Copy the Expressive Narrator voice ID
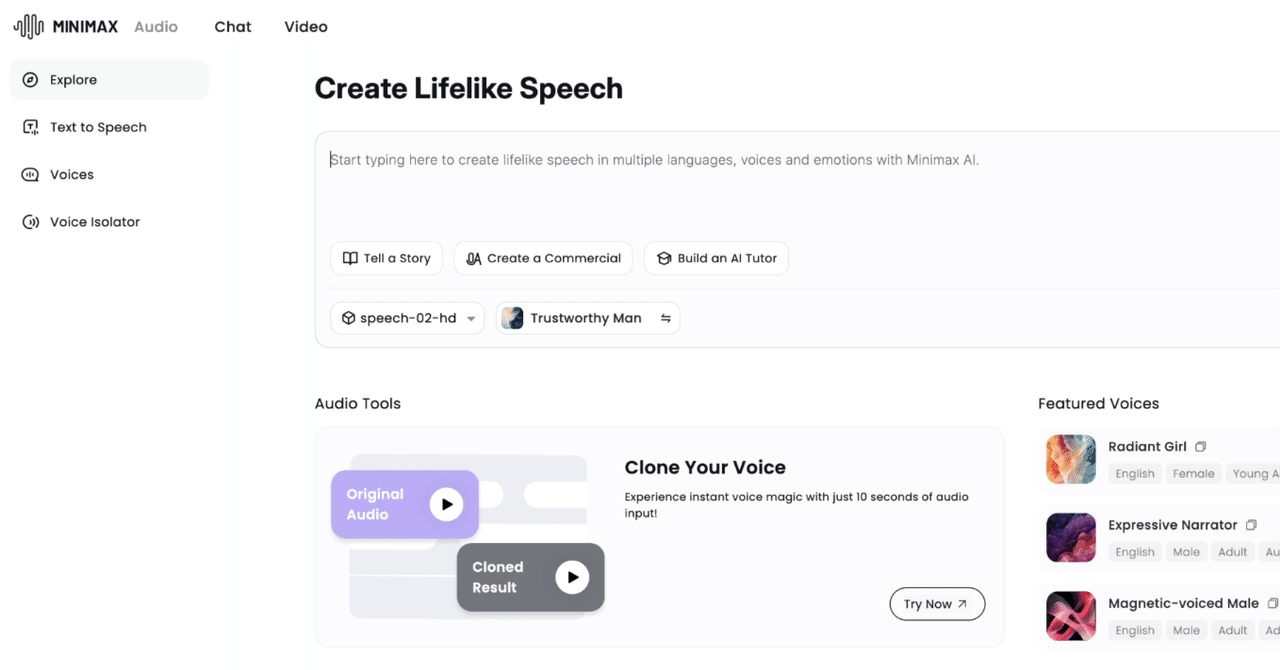 1251,525
